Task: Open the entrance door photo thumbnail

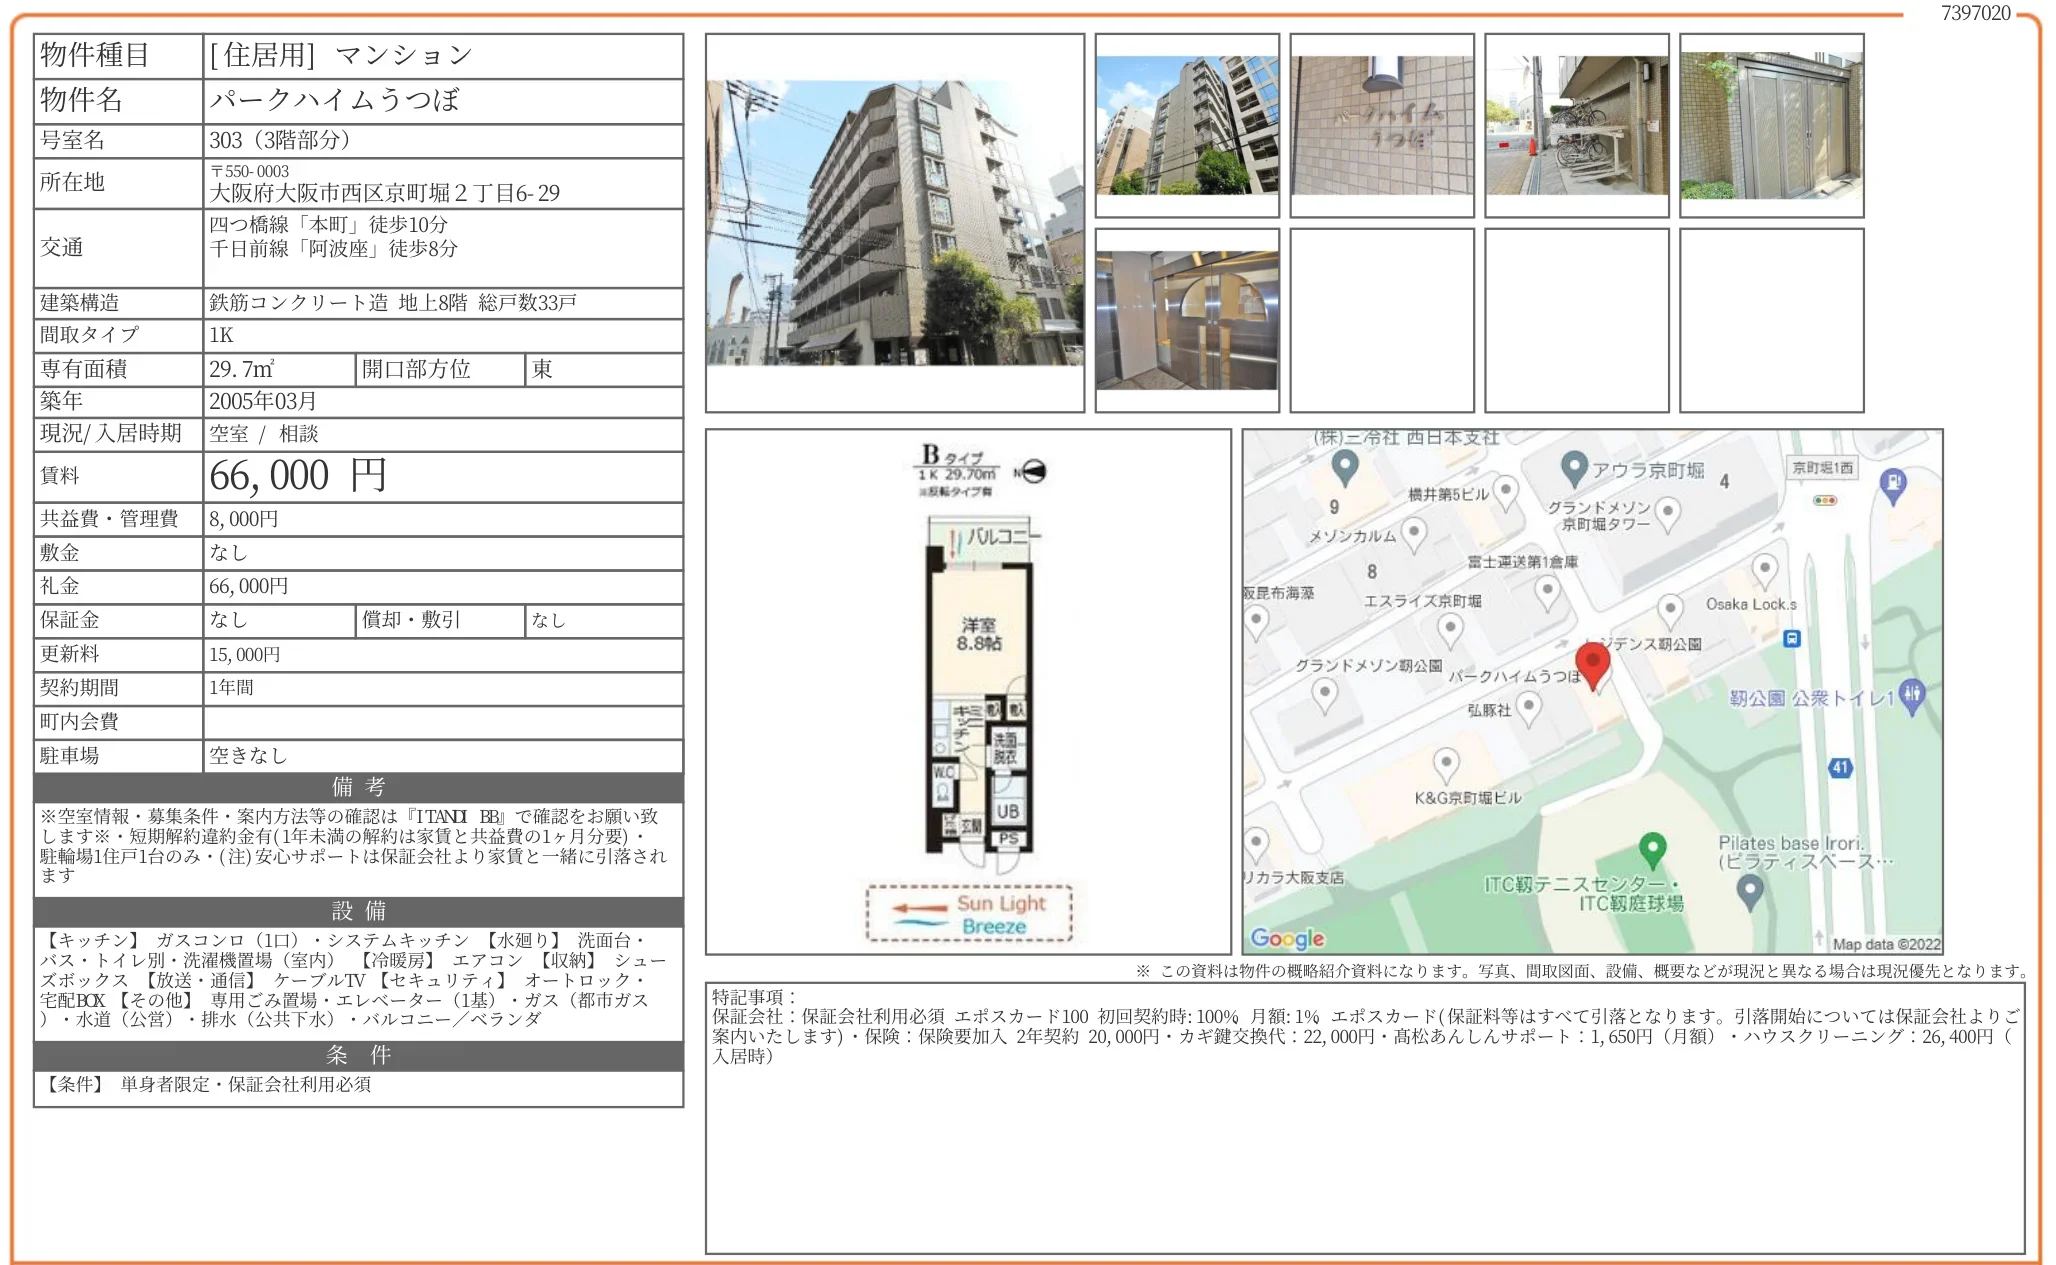Action: 1771,126
